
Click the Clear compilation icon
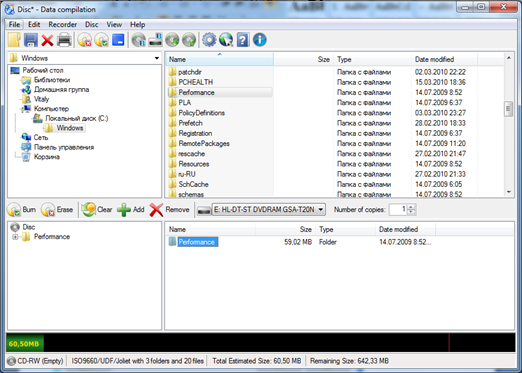click(89, 210)
